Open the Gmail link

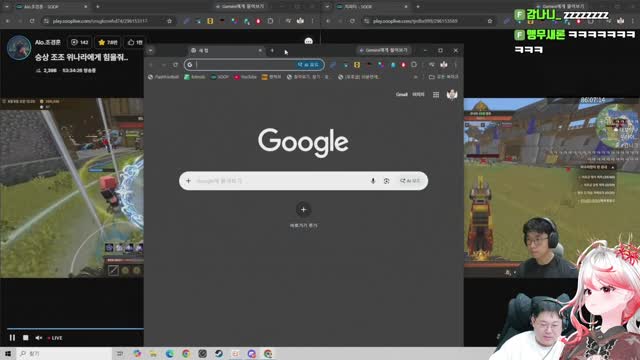point(402,94)
